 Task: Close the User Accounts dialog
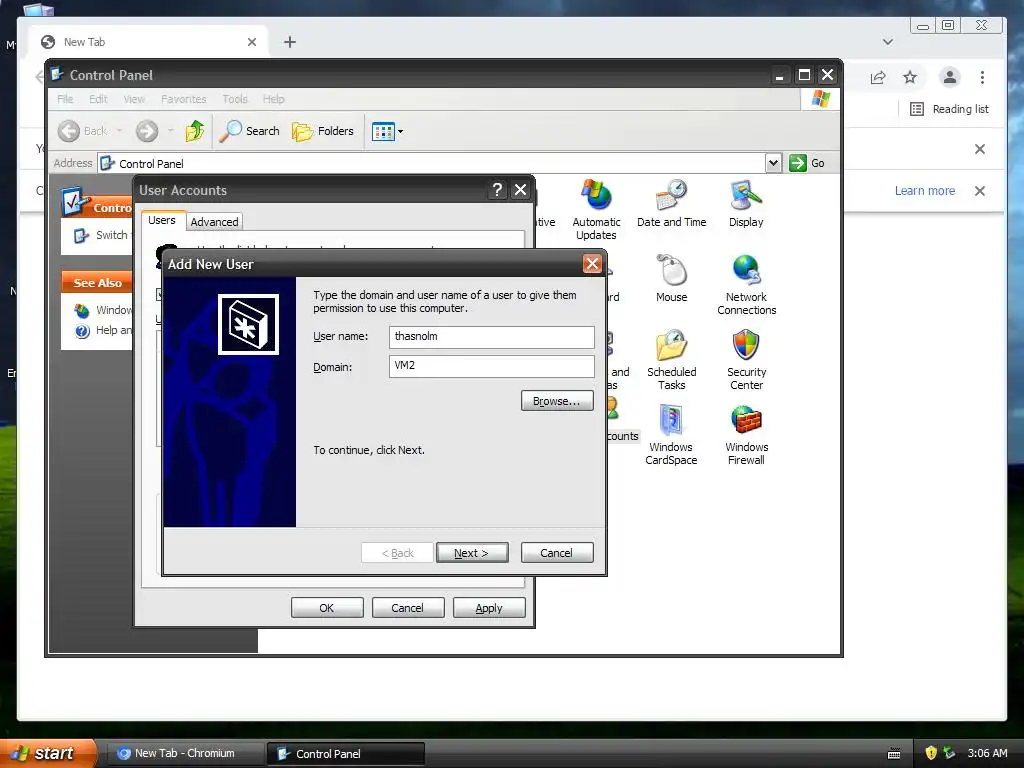pyautogui.click(x=520, y=190)
